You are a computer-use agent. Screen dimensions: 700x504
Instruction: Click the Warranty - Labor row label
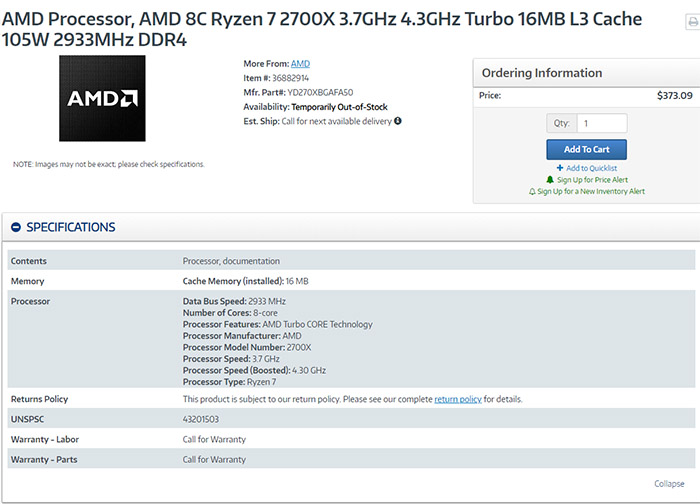point(45,439)
